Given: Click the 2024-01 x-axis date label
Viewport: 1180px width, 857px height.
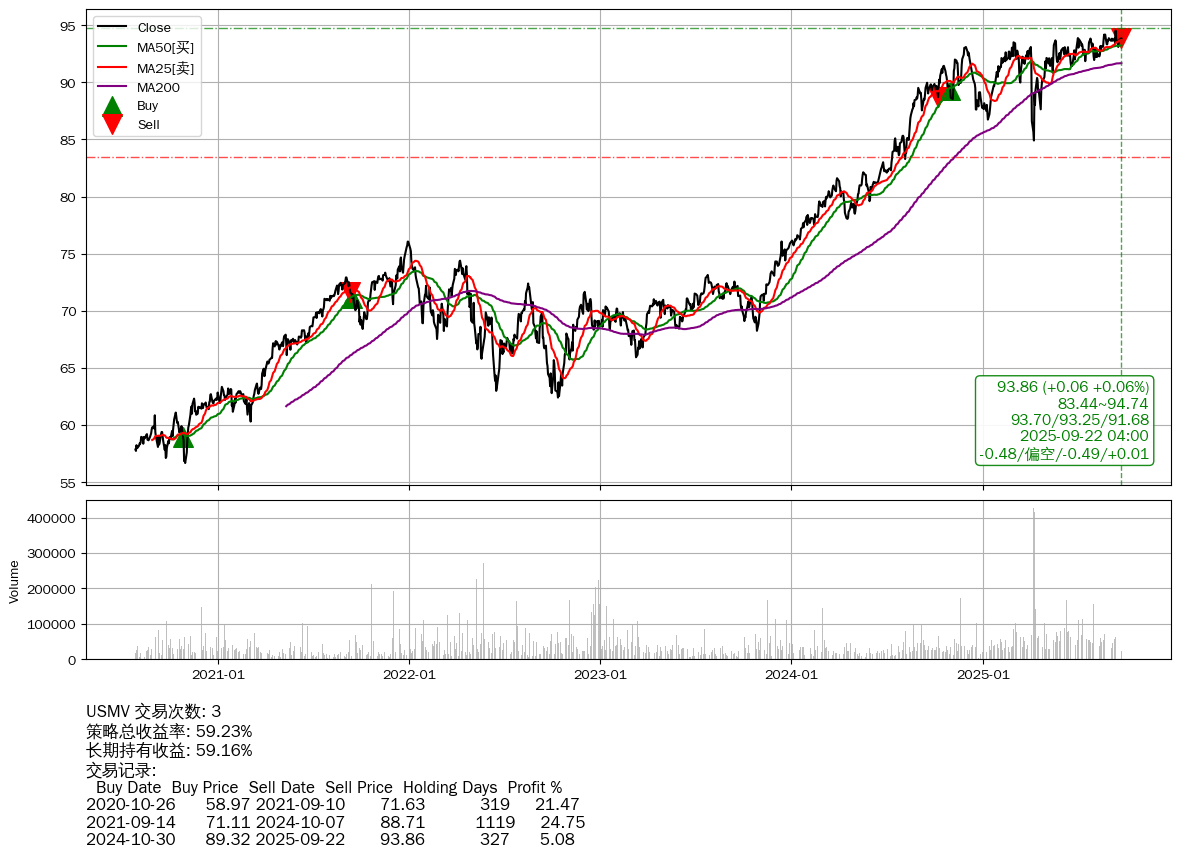Looking at the screenshot, I should coord(791,675).
